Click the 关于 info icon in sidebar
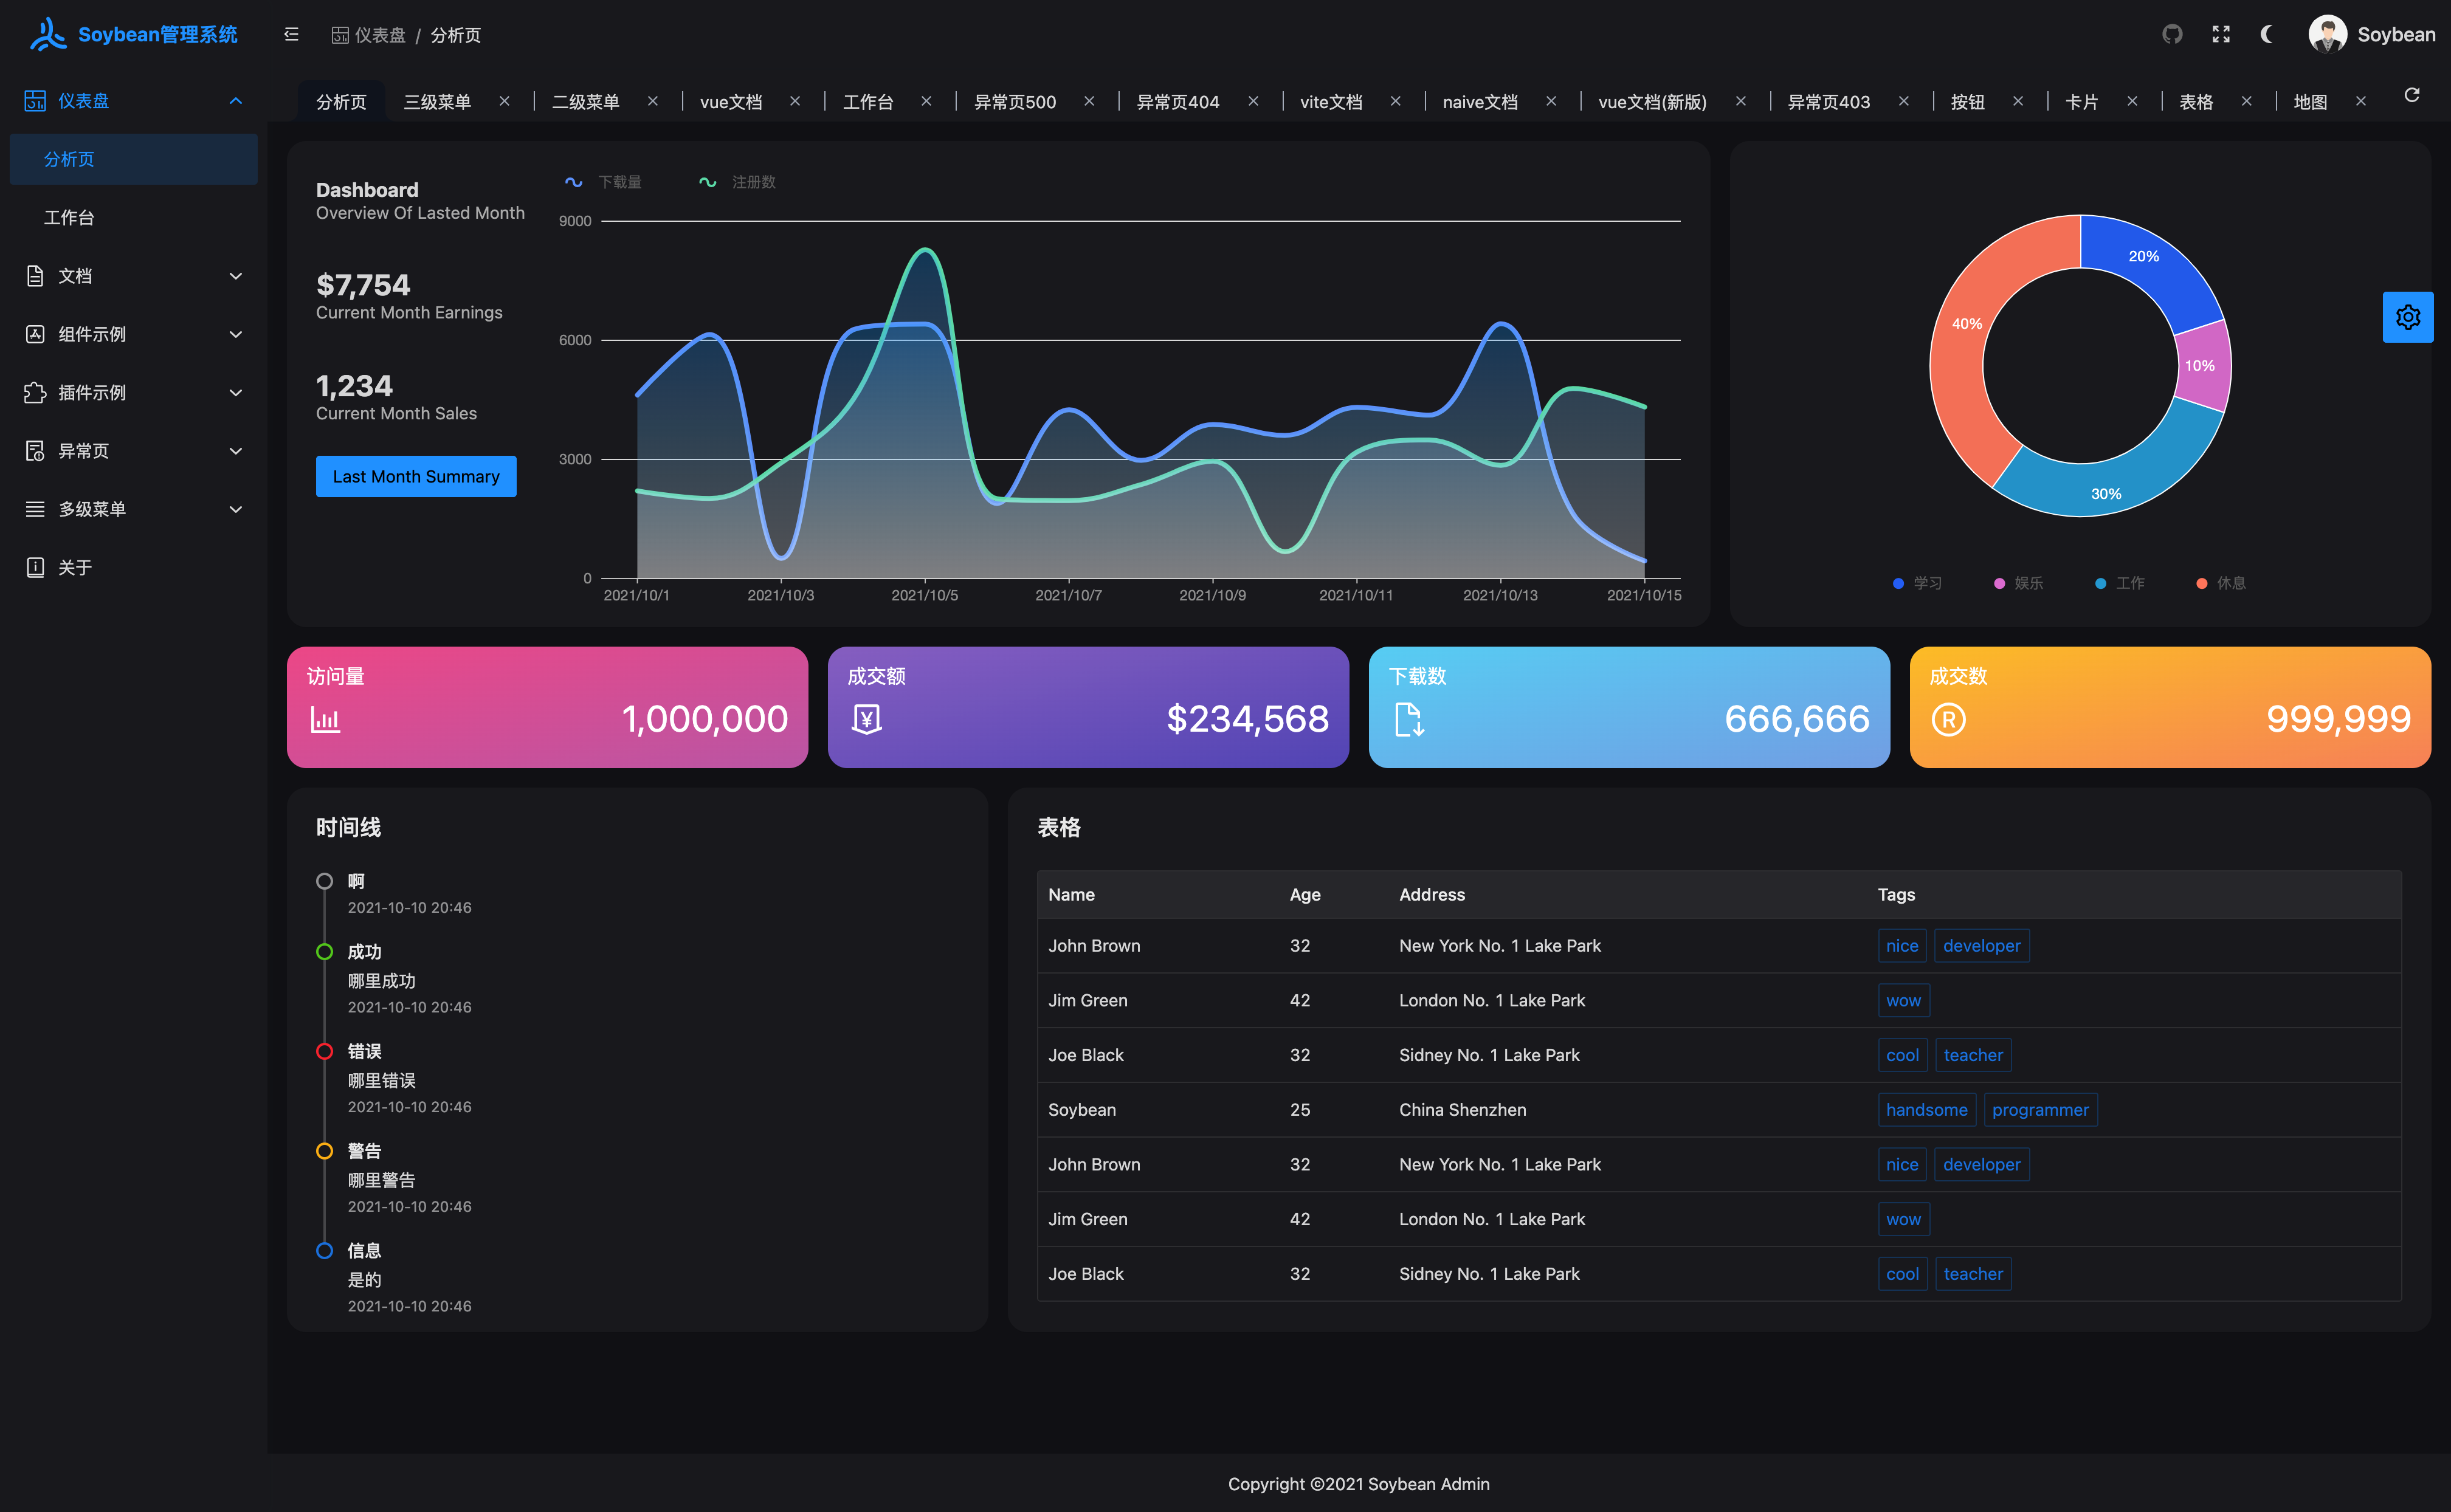 (35, 567)
